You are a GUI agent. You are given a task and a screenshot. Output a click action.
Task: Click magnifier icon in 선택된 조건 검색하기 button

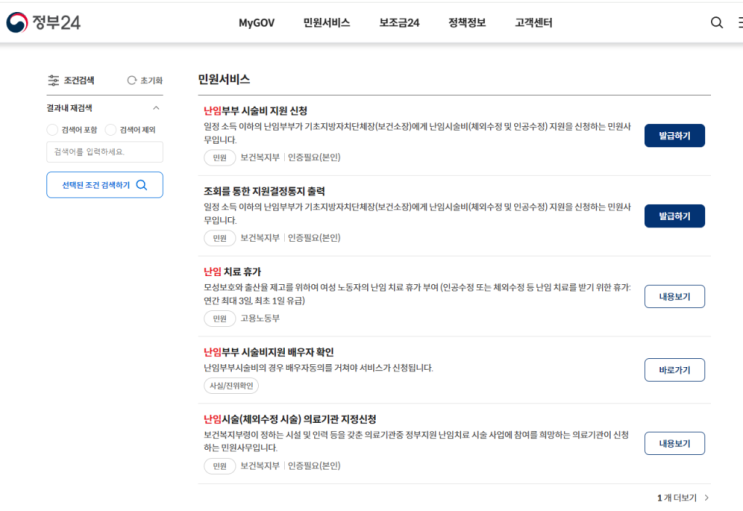click(142, 185)
